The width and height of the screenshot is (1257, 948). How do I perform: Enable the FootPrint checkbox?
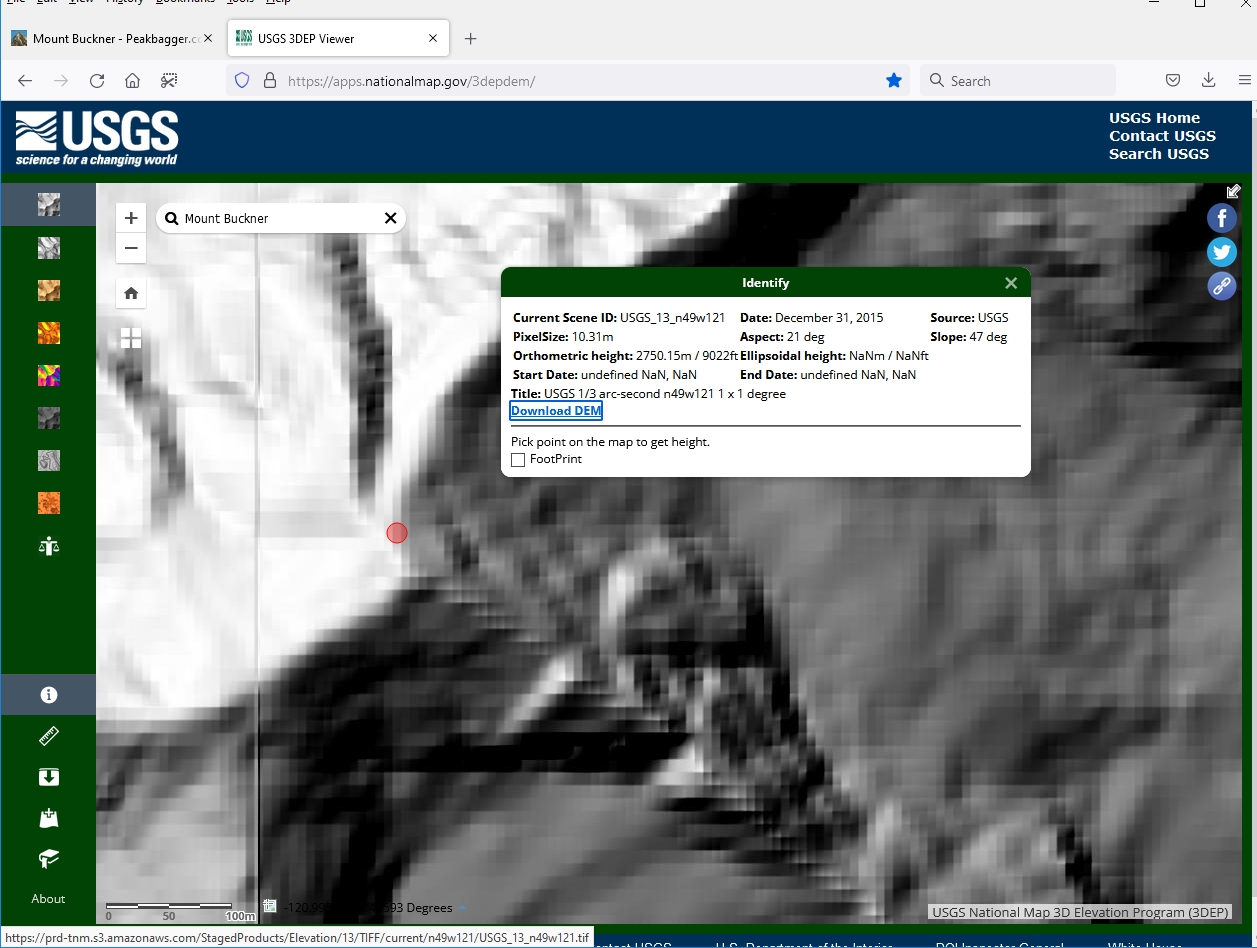click(518, 460)
